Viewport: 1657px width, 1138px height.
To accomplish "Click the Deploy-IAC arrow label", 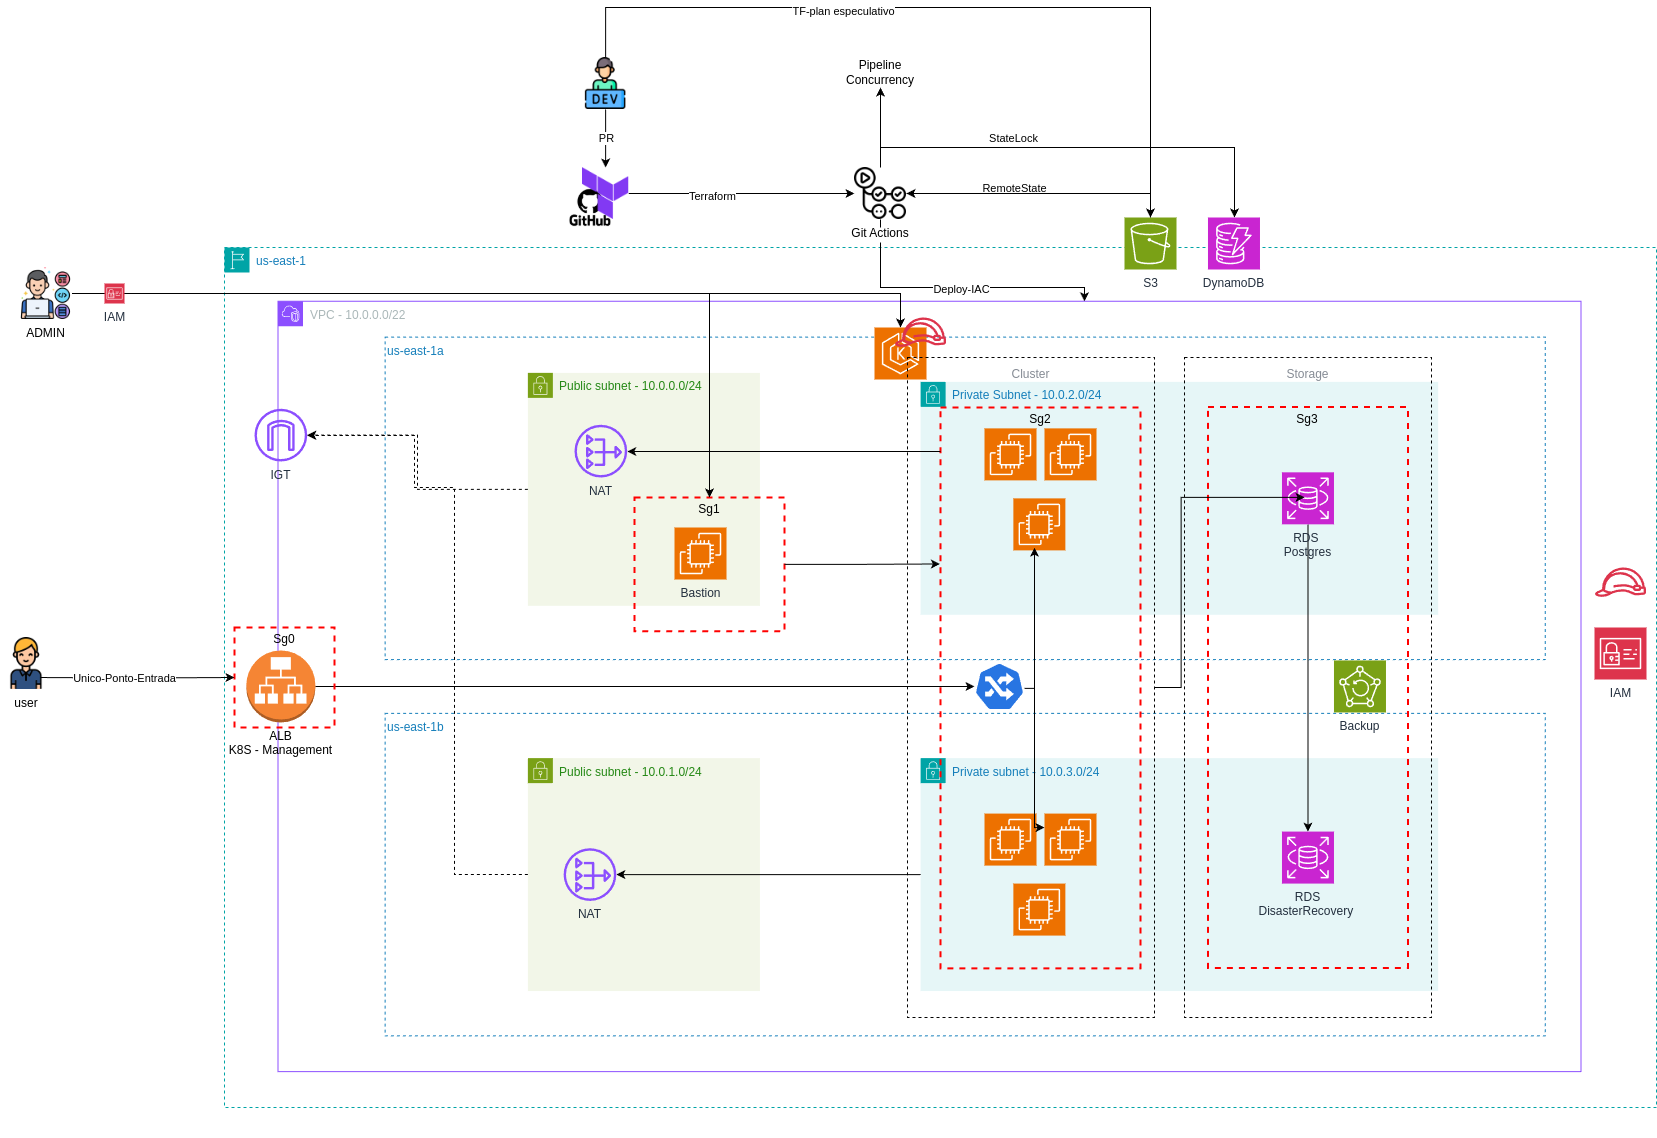I will [x=961, y=289].
